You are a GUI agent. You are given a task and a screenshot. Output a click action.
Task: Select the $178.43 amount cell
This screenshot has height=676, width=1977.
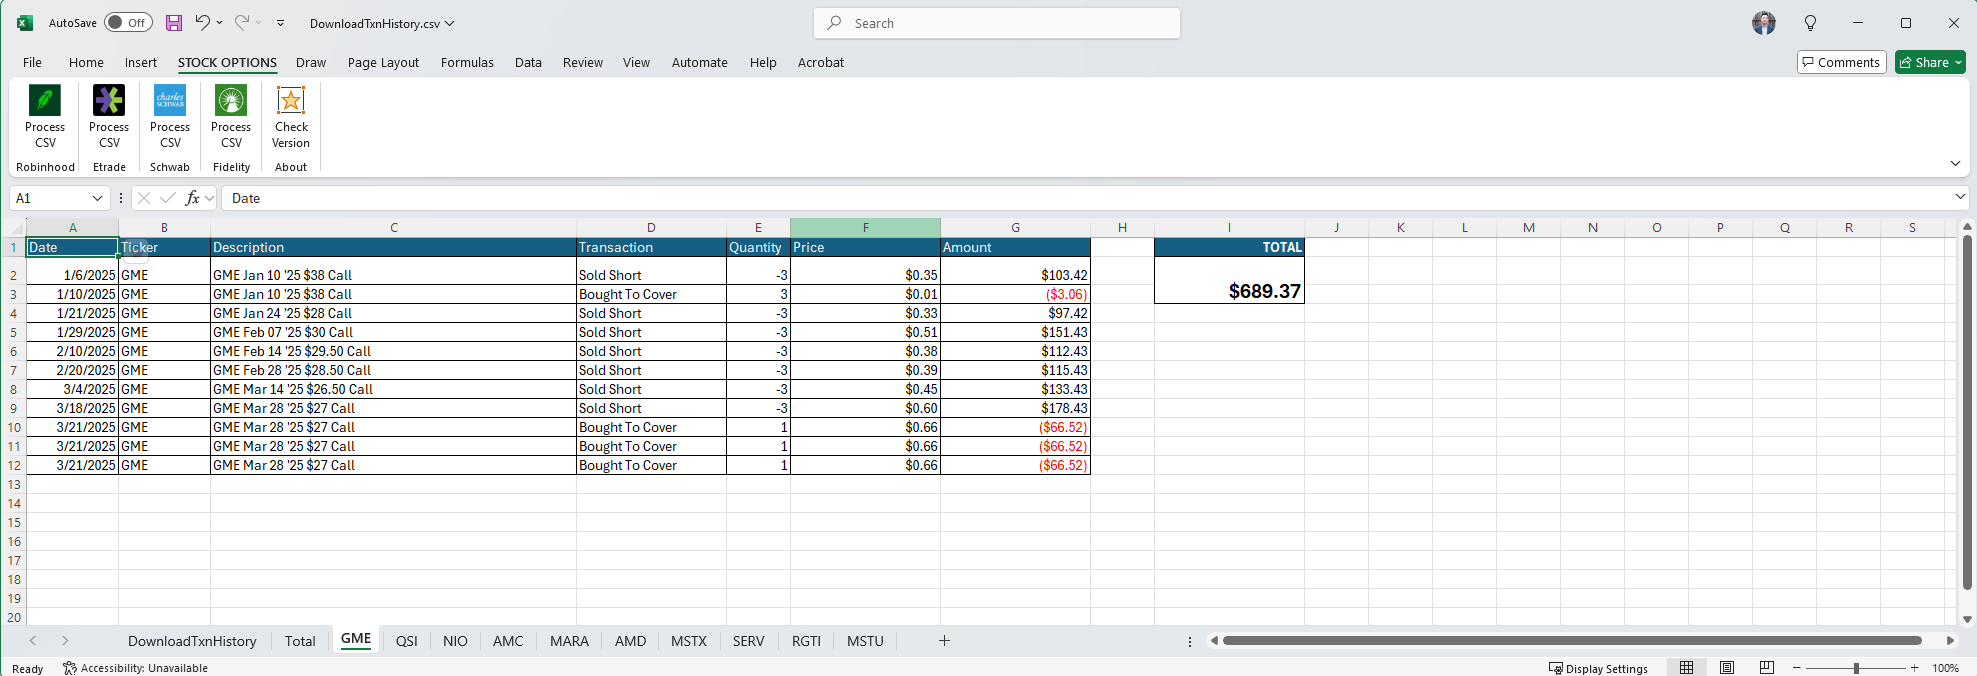(x=1015, y=408)
